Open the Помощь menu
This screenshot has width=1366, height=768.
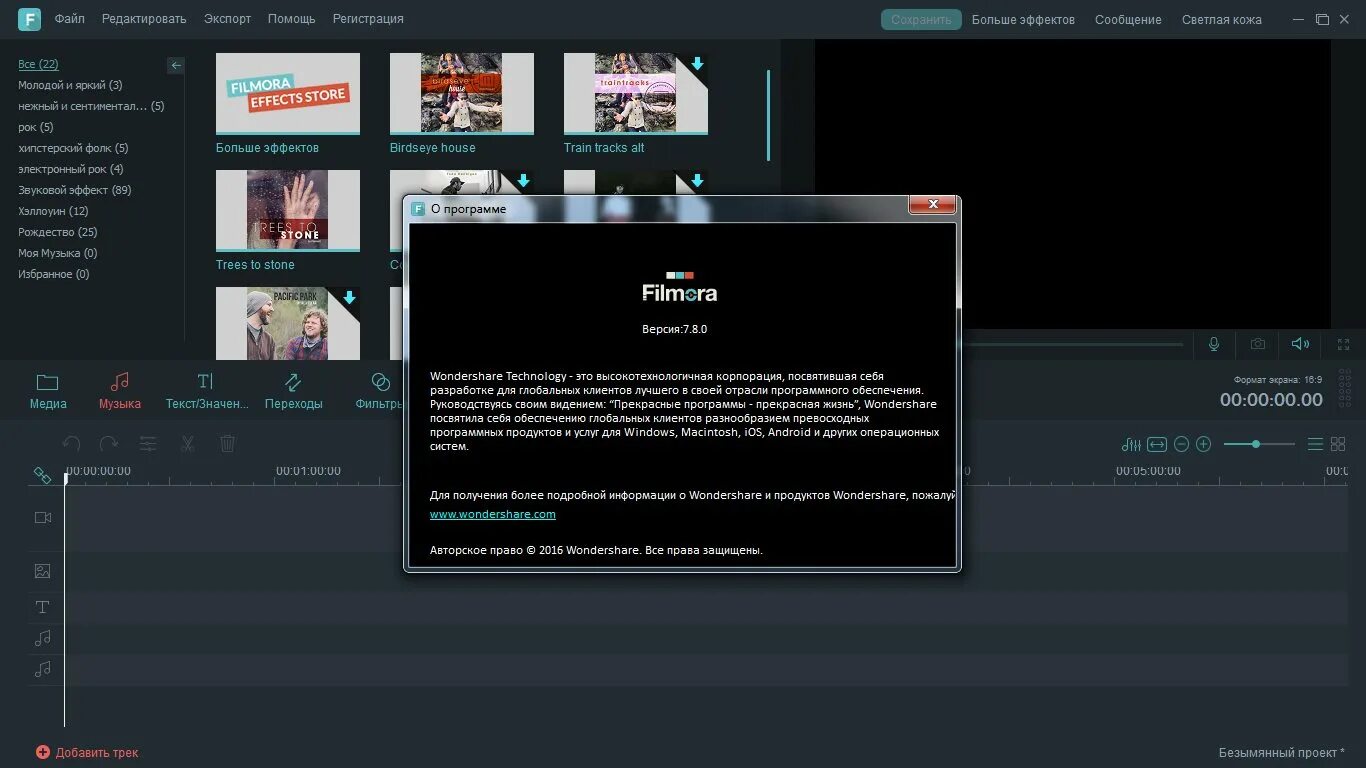point(292,19)
